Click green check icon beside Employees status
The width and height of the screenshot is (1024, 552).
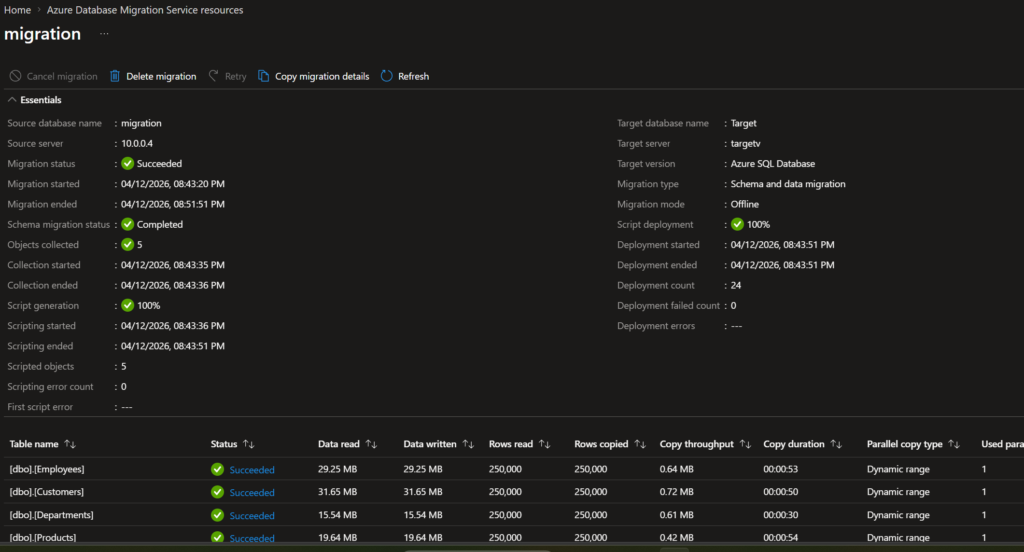pyautogui.click(x=217, y=469)
